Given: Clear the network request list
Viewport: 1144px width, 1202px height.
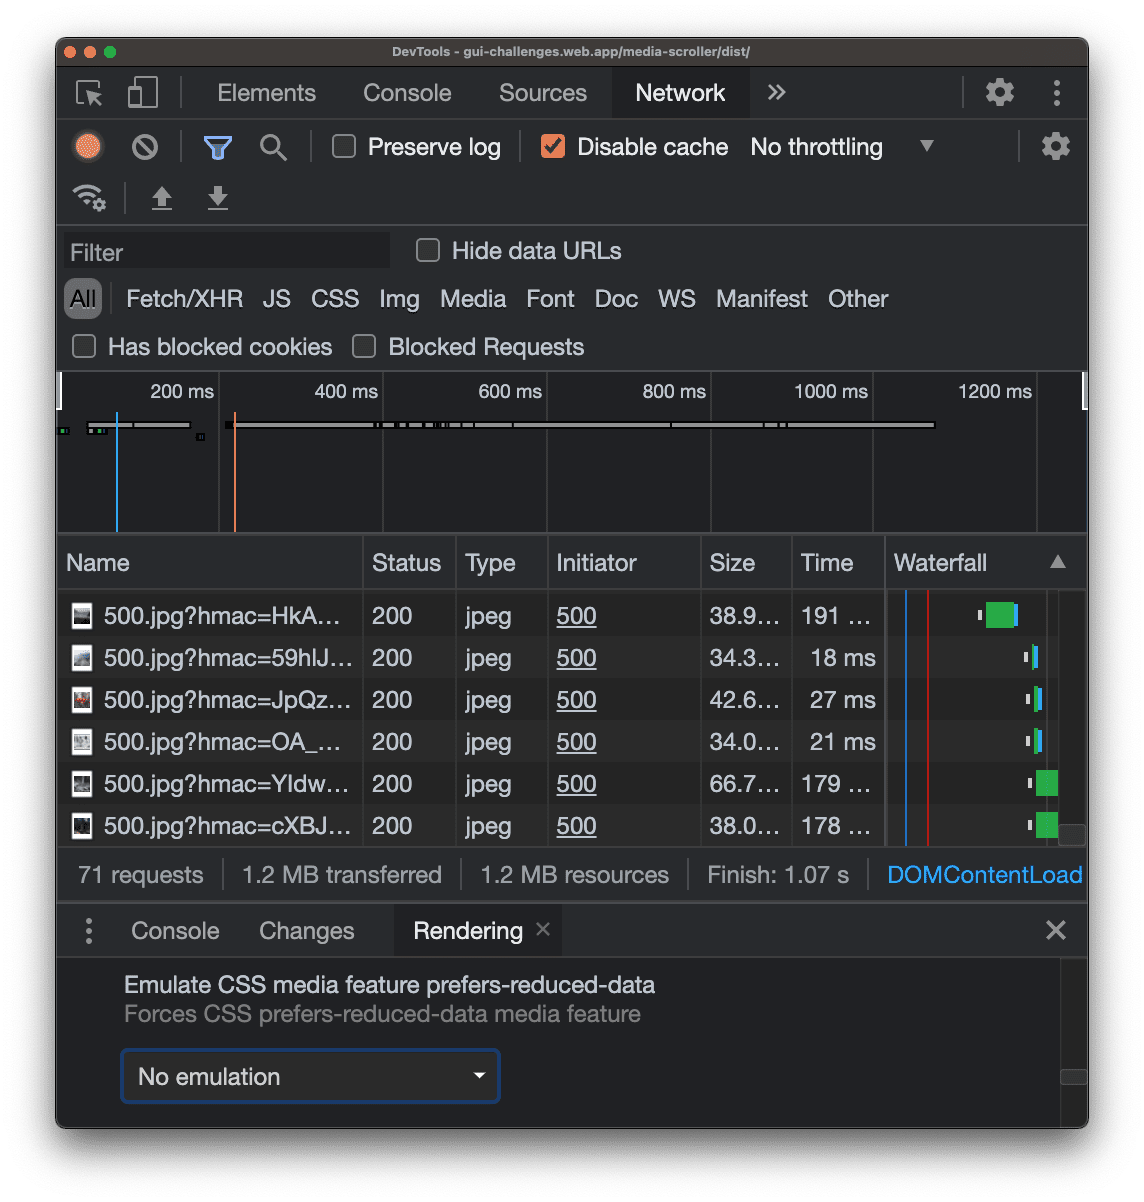Looking at the screenshot, I should pyautogui.click(x=144, y=146).
